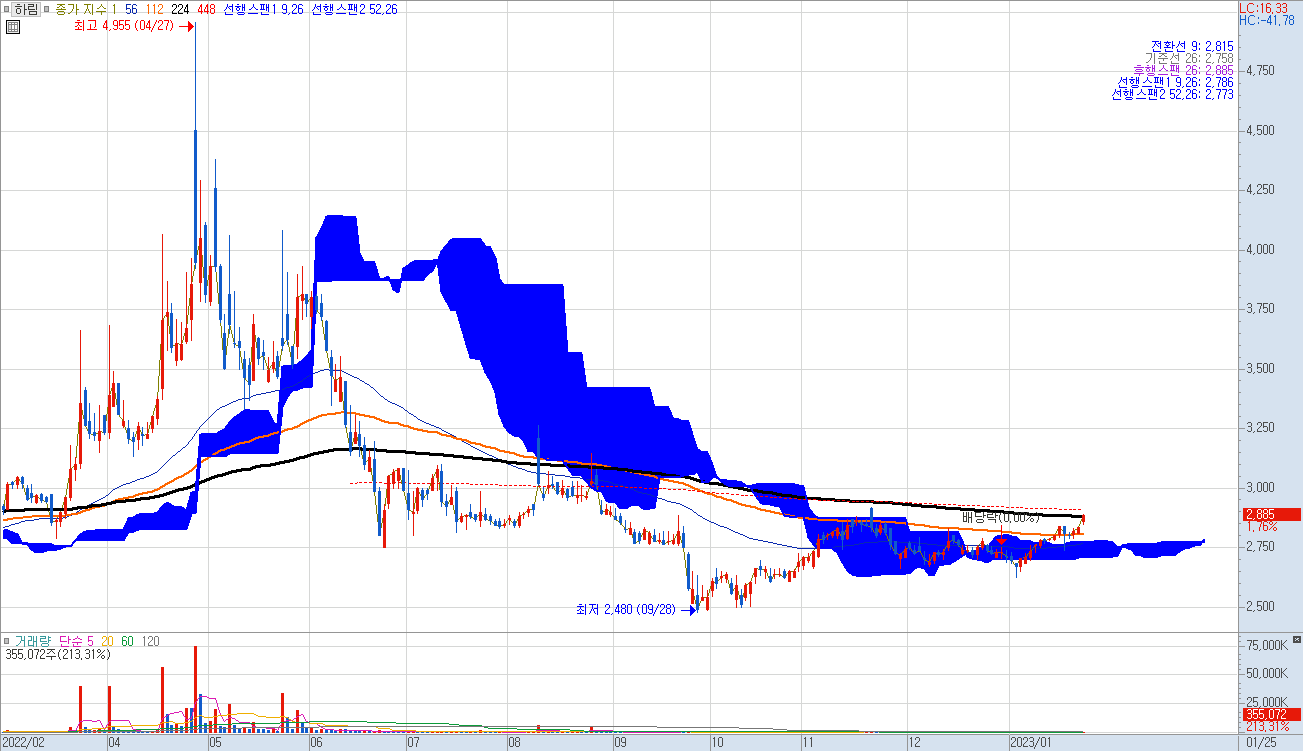The width and height of the screenshot is (1303, 751).
Task: Click the 4,750 price axis label
Action: (1260, 70)
